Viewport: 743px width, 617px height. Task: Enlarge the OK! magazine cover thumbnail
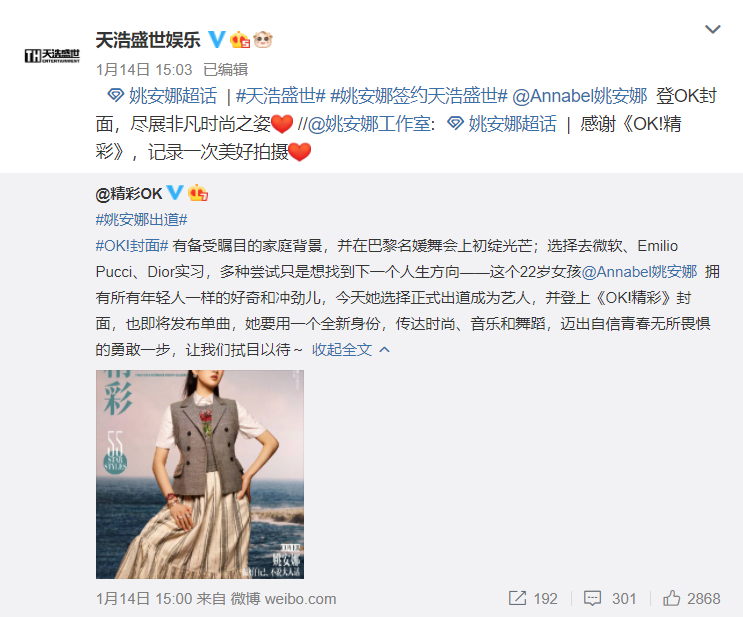(x=199, y=474)
